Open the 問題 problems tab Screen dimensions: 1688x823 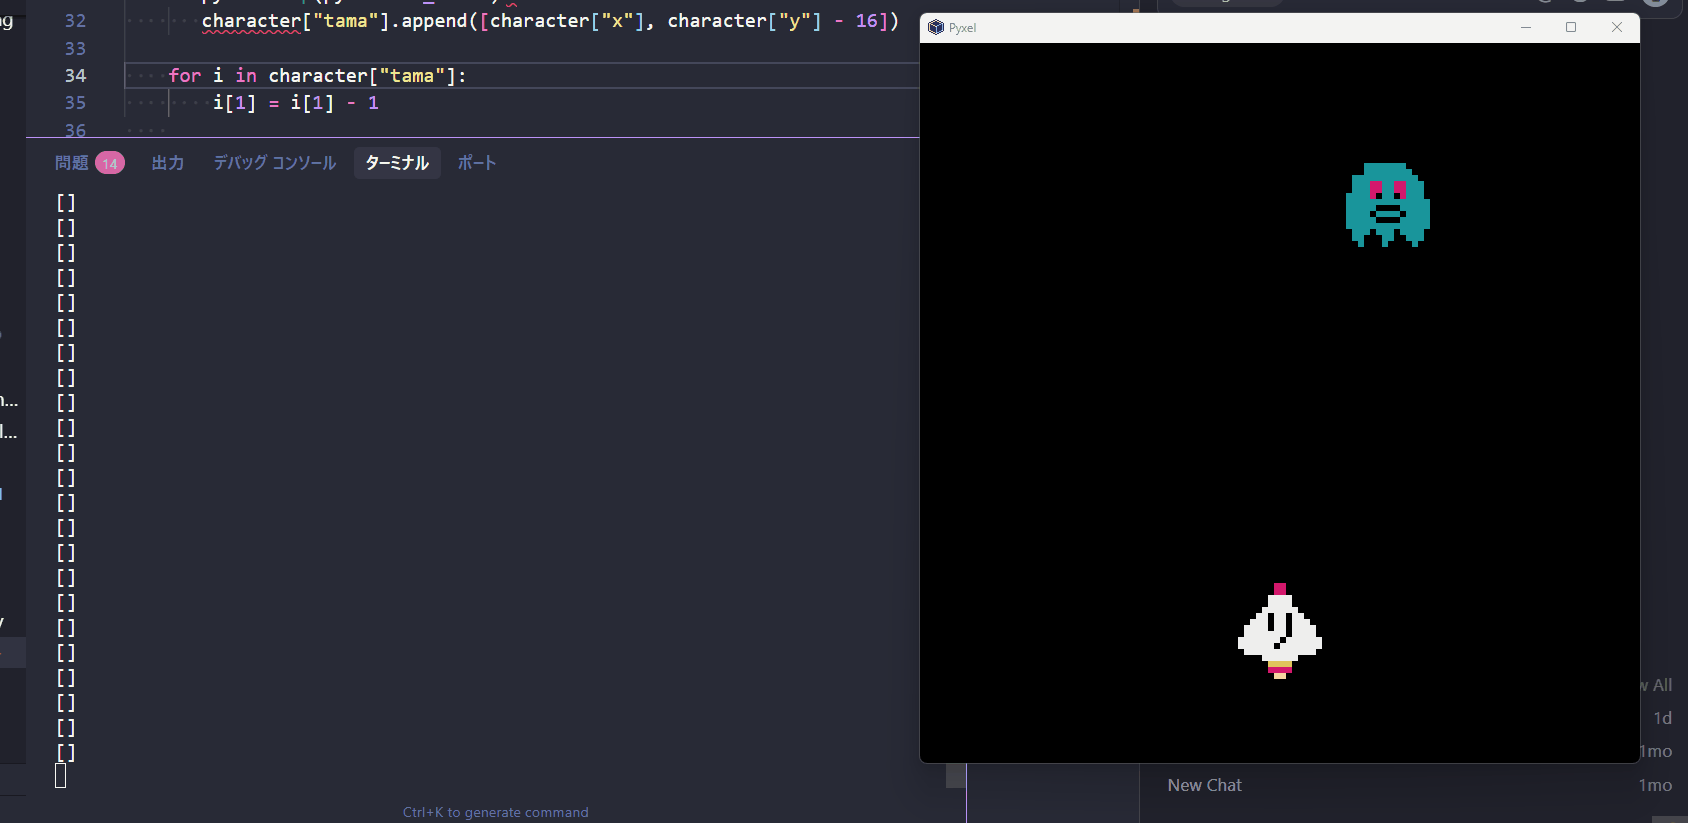72,163
